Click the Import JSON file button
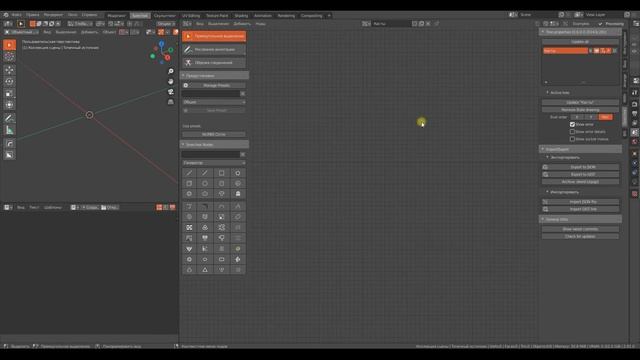Image resolution: width=640 pixels, height=360 pixels. click(580, 202)
